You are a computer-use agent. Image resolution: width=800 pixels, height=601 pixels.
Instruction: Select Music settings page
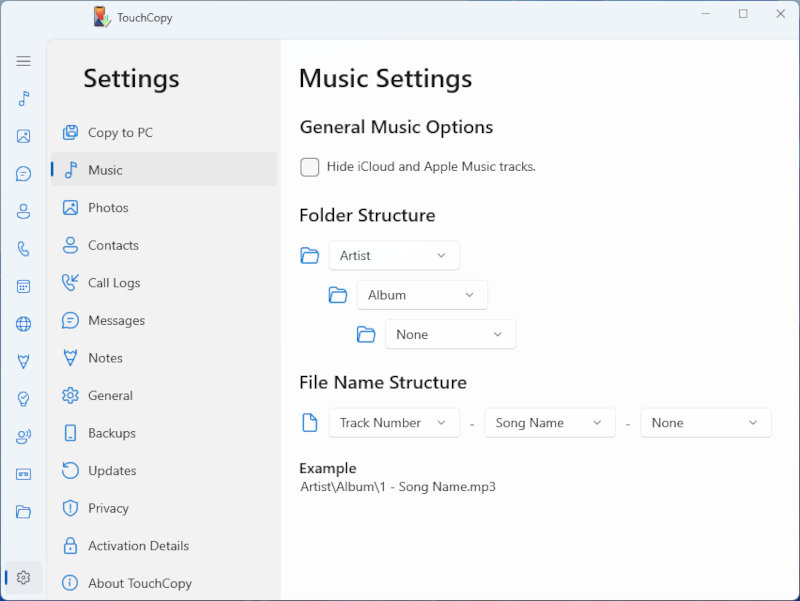pos(164,169)
